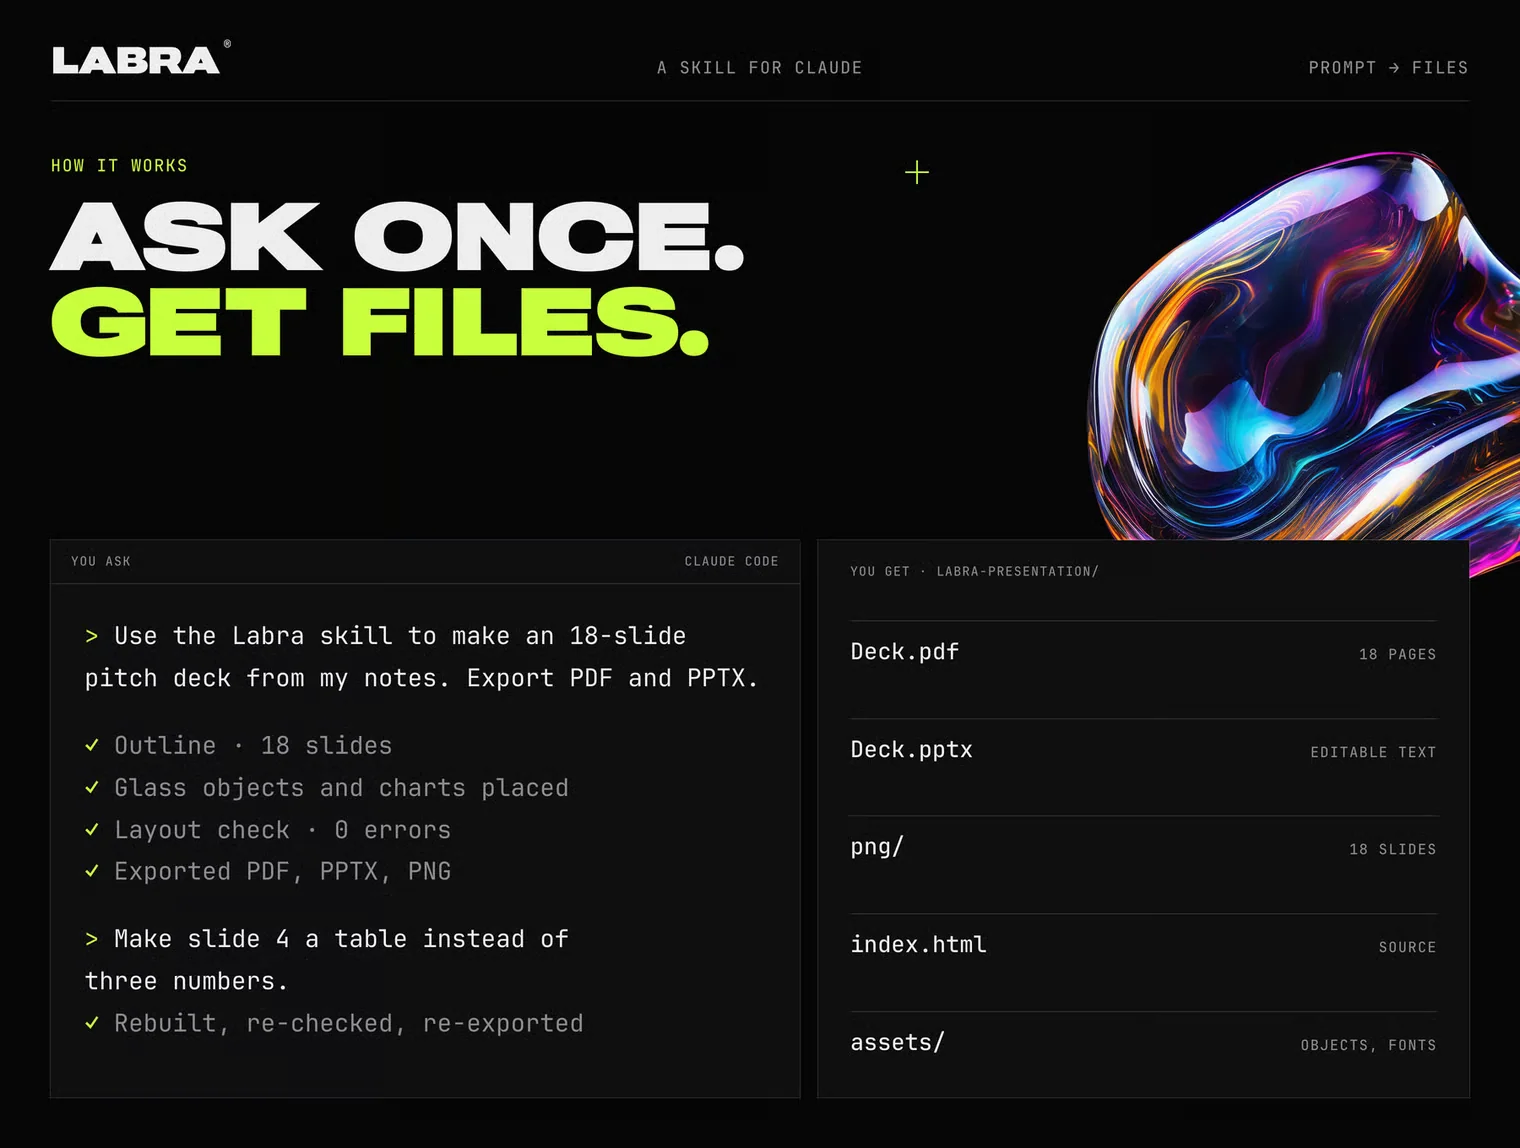The image size is (1520, 1148).
Task: Click the 'YOU GET · LABRA-PRESENTATION/' label
Action: [974, 572]
